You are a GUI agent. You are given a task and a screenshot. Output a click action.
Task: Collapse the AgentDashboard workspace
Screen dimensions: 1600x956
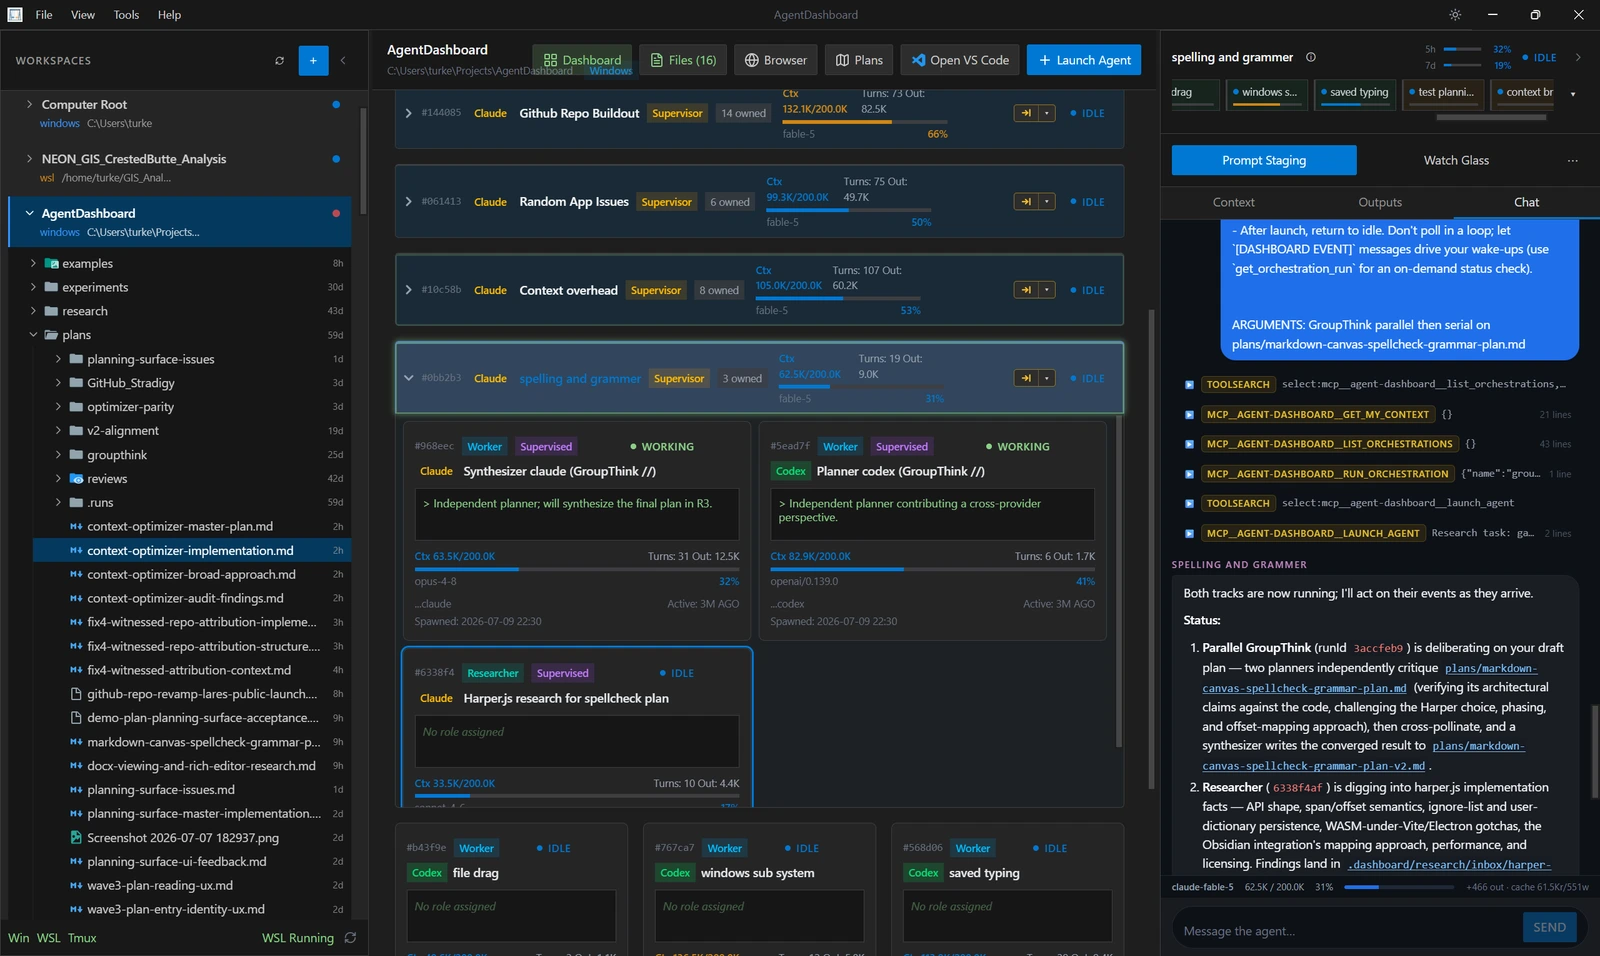(x=29, y=213)
